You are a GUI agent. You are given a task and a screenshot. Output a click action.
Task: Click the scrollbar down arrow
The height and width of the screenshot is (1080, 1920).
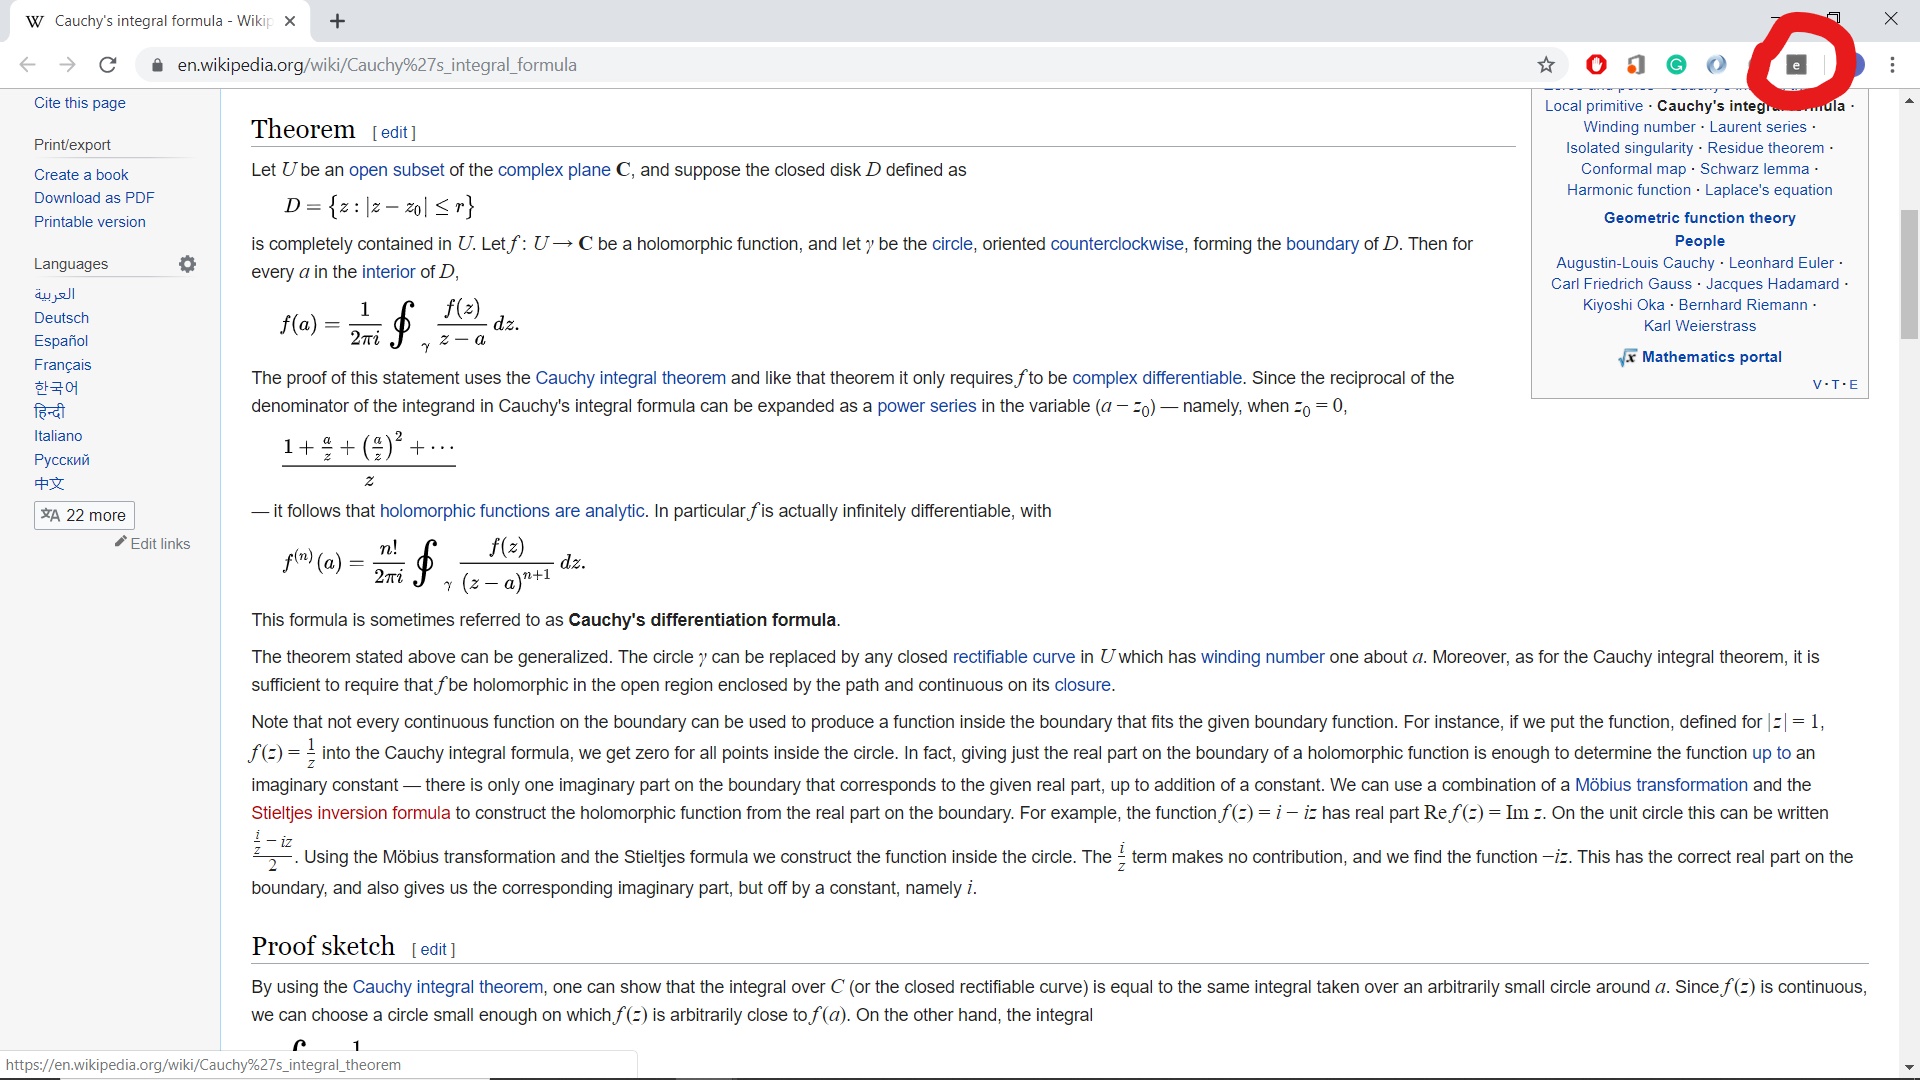(x=1909, y=1067)
